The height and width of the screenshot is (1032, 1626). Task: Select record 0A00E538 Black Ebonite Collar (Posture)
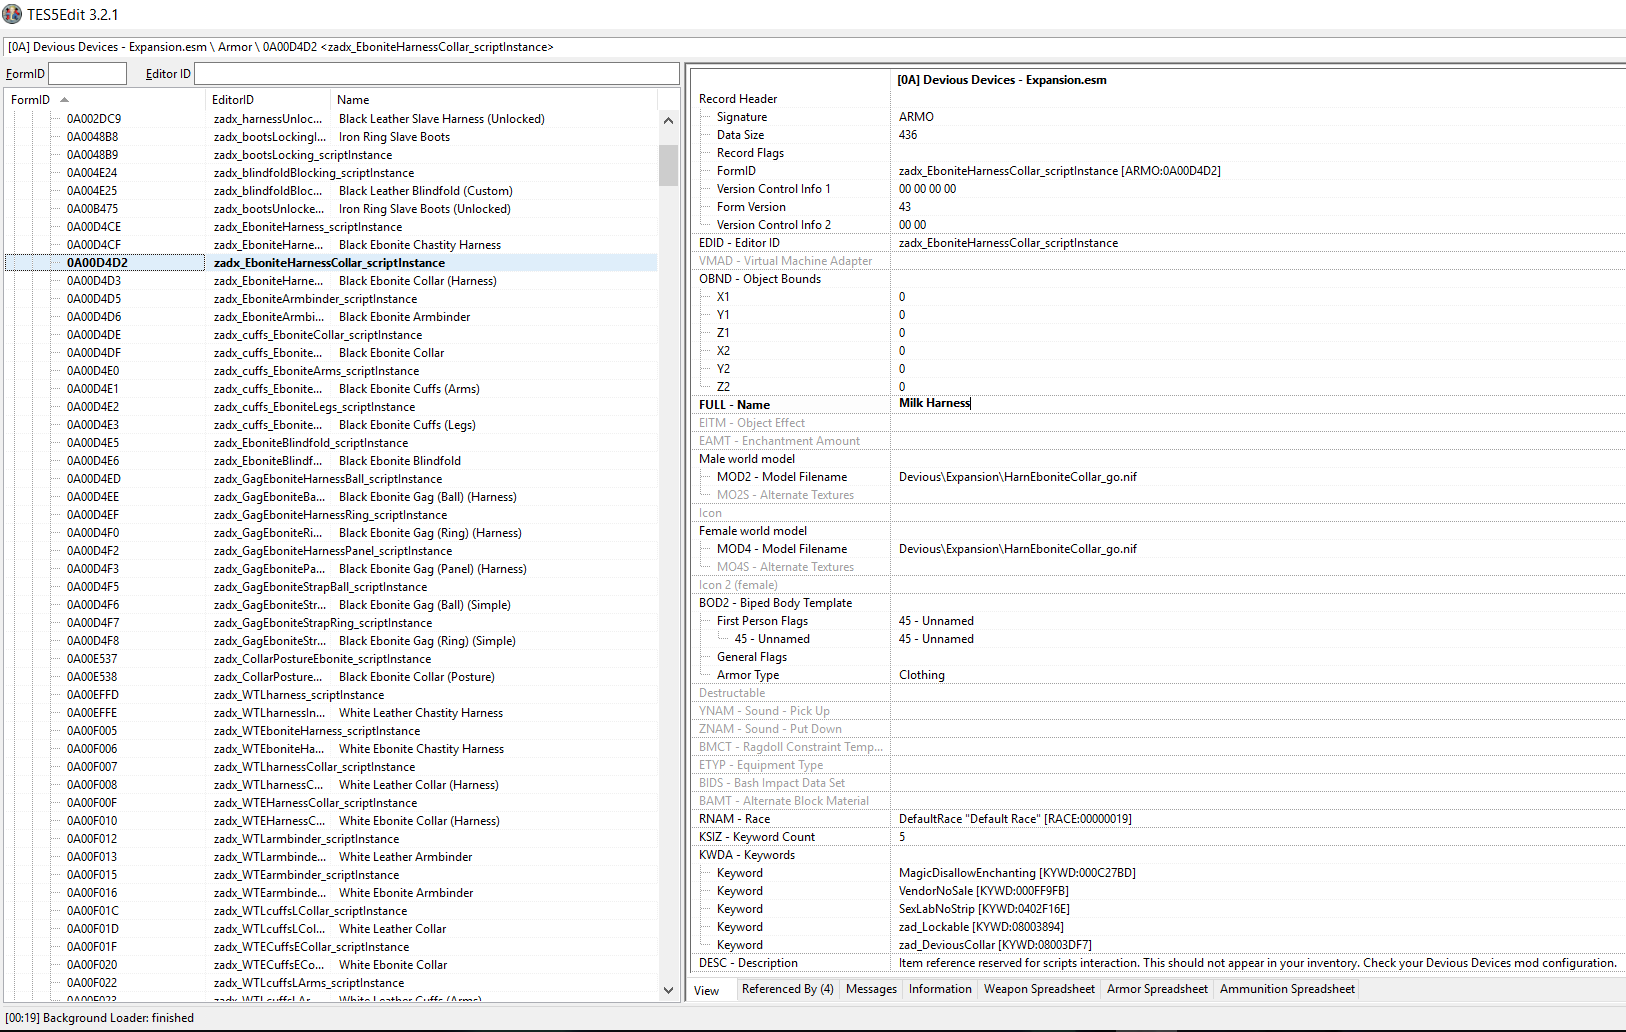click(x=331, y=677)
